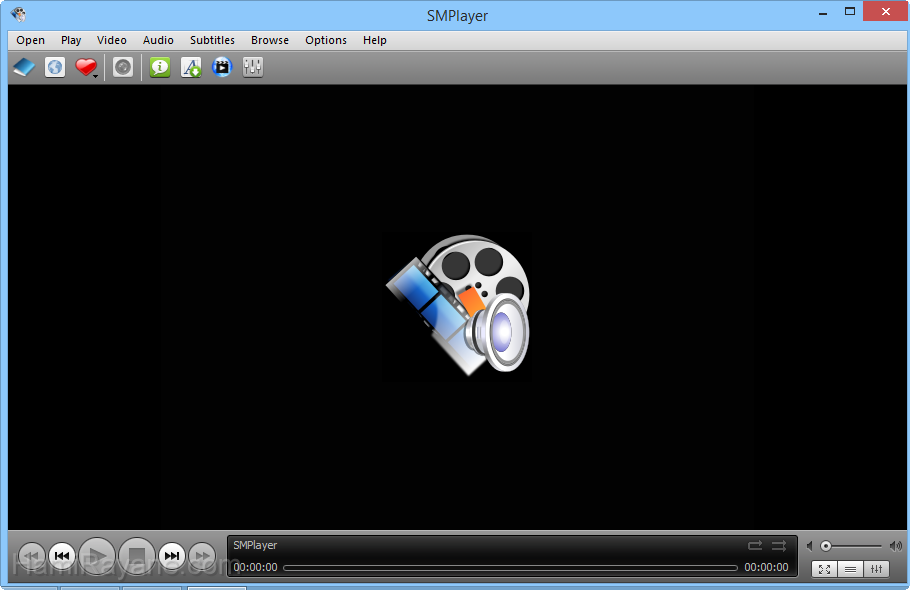Open the Options menu
The width and height of the screenshot is (910, 590).
[326, 40]
